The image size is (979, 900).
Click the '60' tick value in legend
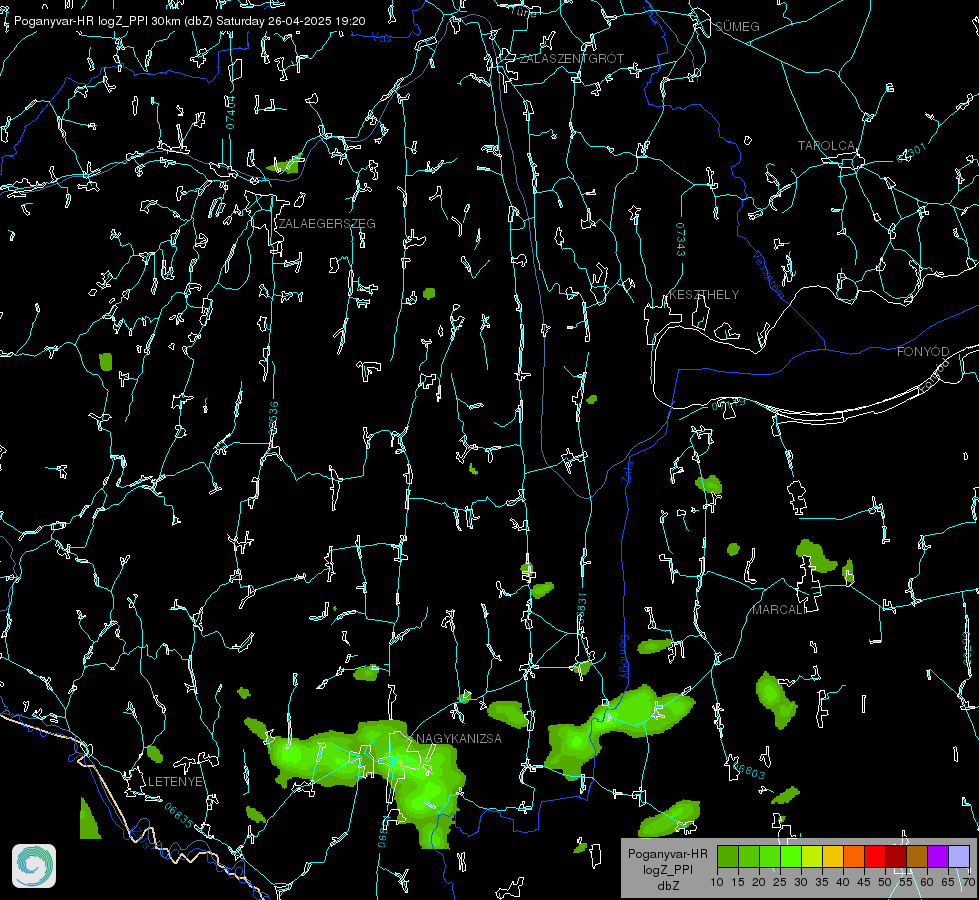point(927,882)
